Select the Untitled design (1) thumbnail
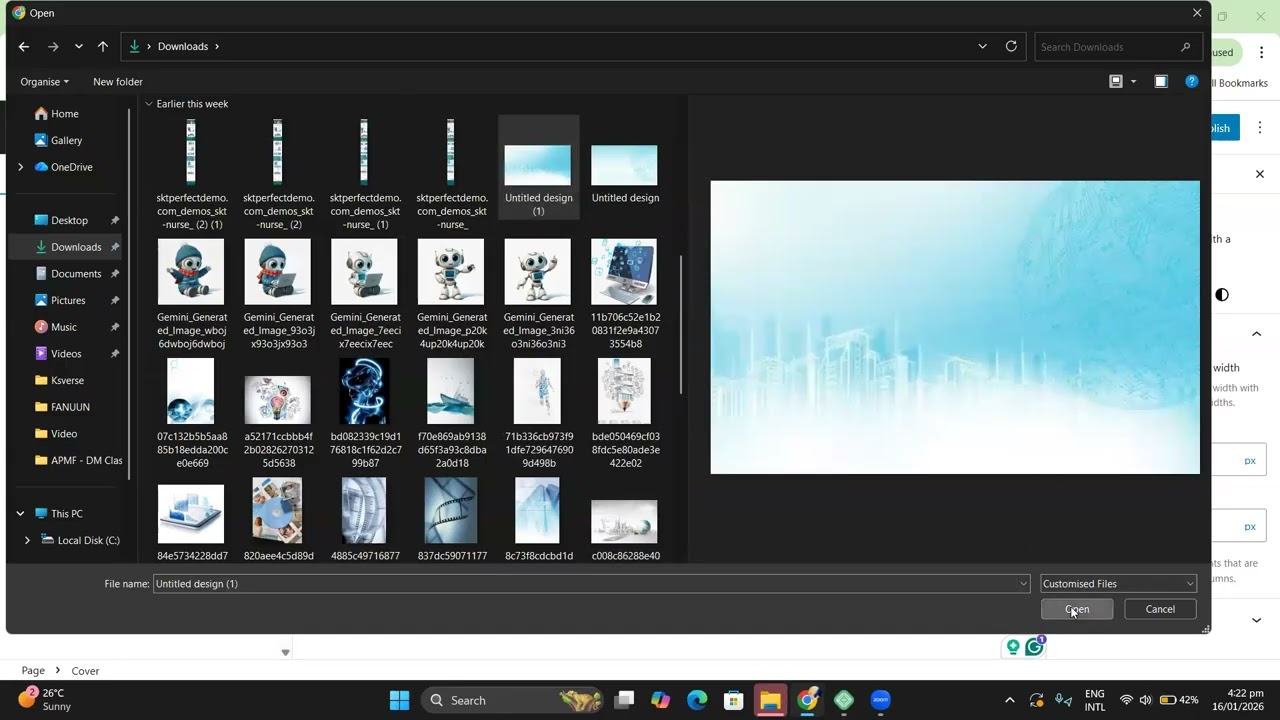Viewport: 1280px width, 720px height. point(538,166)
